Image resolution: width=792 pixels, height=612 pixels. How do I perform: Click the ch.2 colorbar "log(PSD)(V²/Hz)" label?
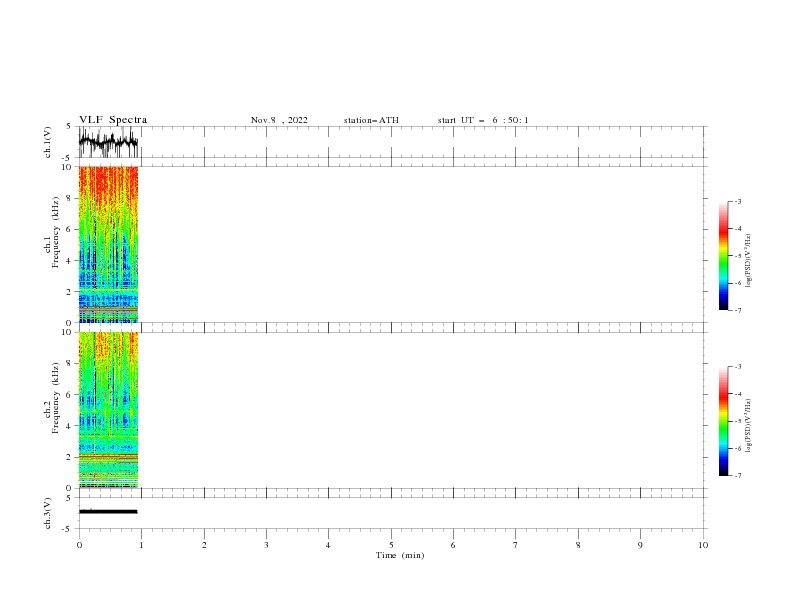(x=748, y=426)
